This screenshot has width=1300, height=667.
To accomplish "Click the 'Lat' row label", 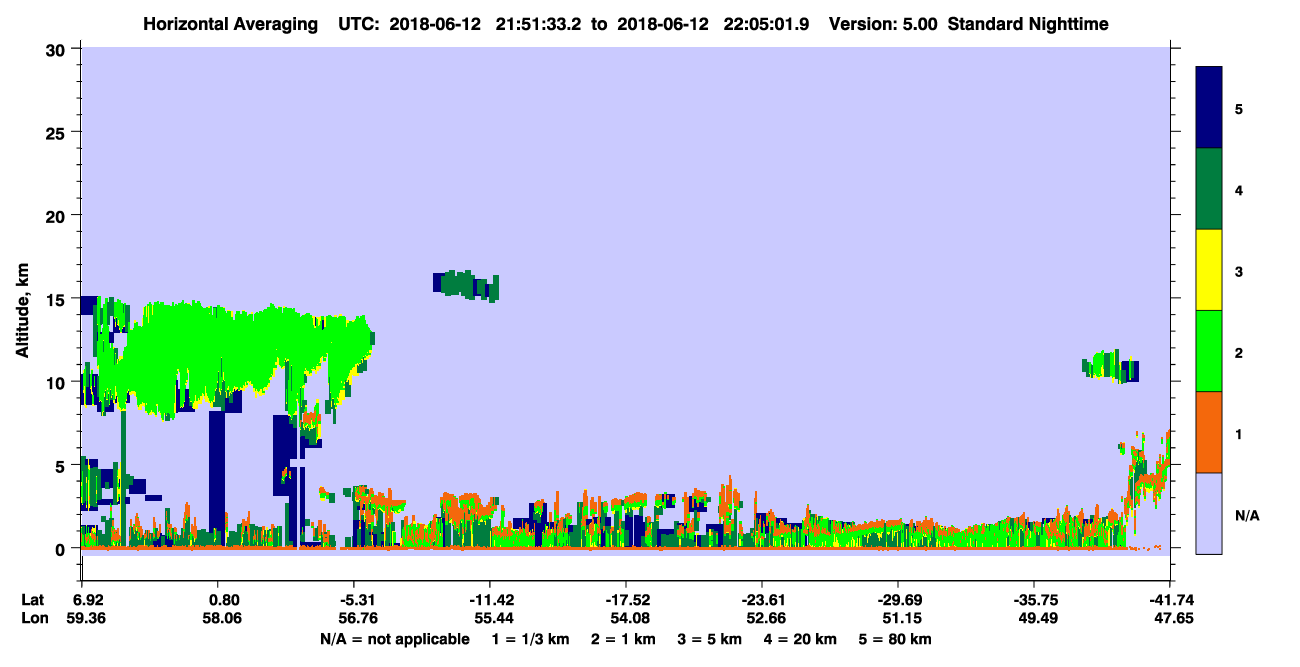I will [x=32, y=600].
